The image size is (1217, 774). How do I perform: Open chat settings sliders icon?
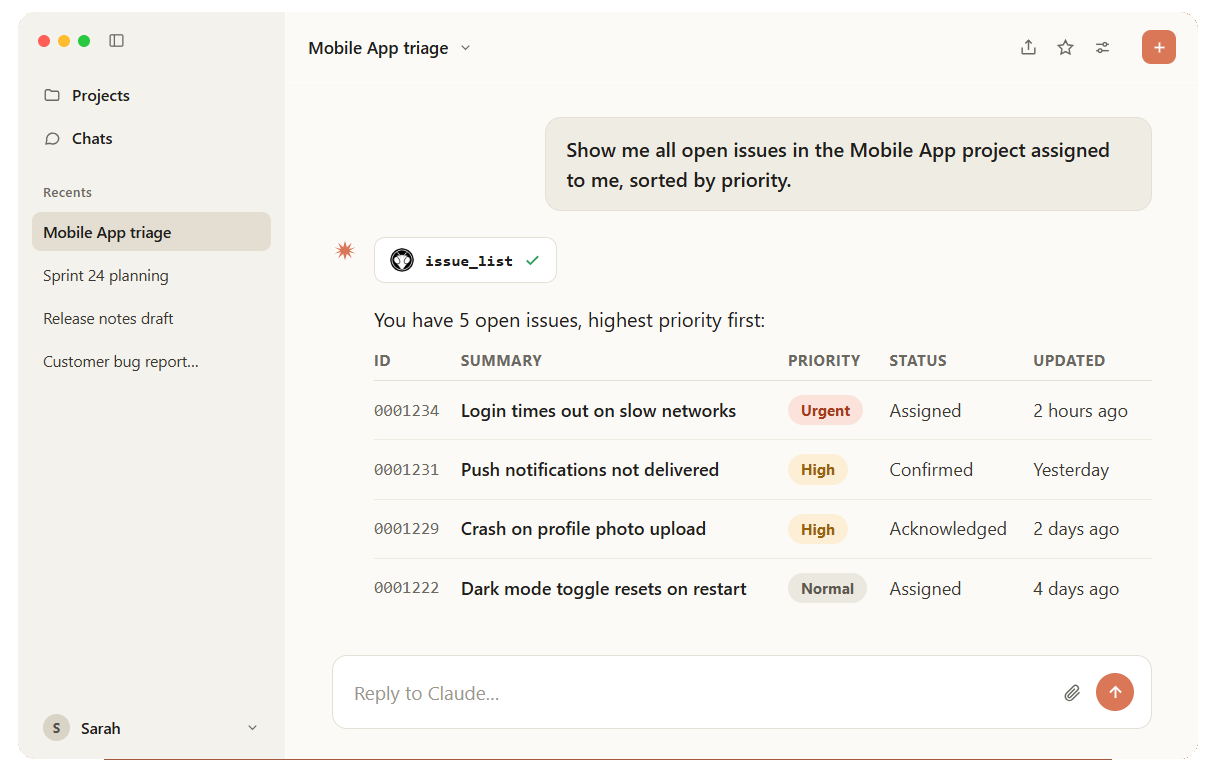[1103, 47]
